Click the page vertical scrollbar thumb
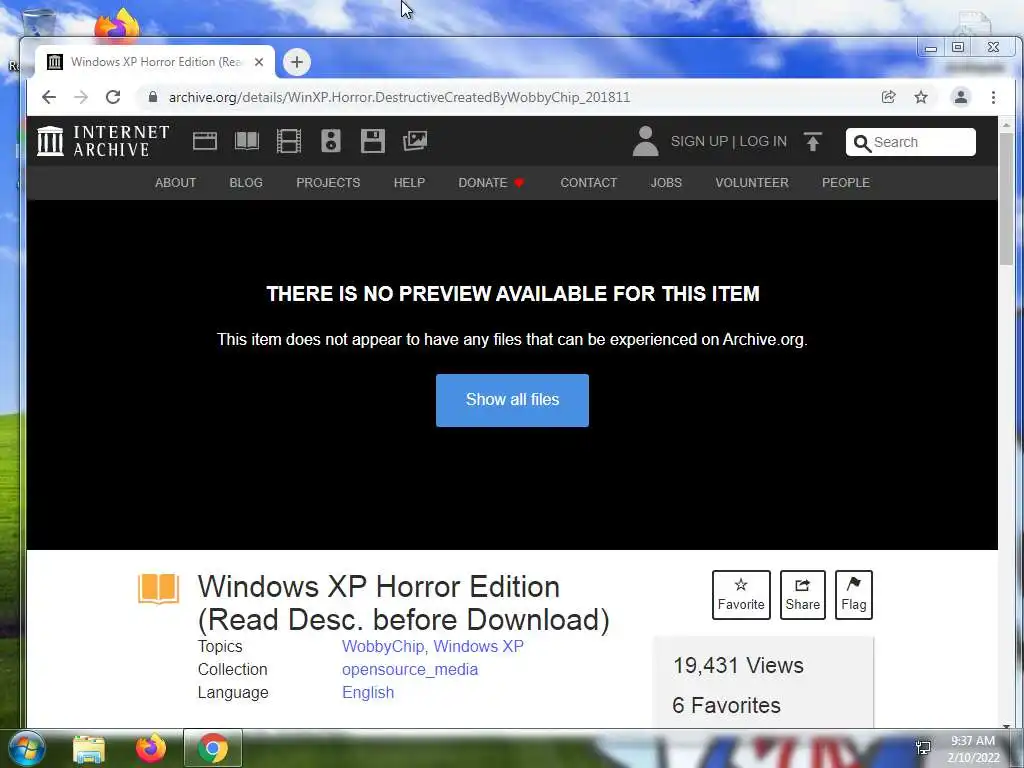 pos(1006,198)
